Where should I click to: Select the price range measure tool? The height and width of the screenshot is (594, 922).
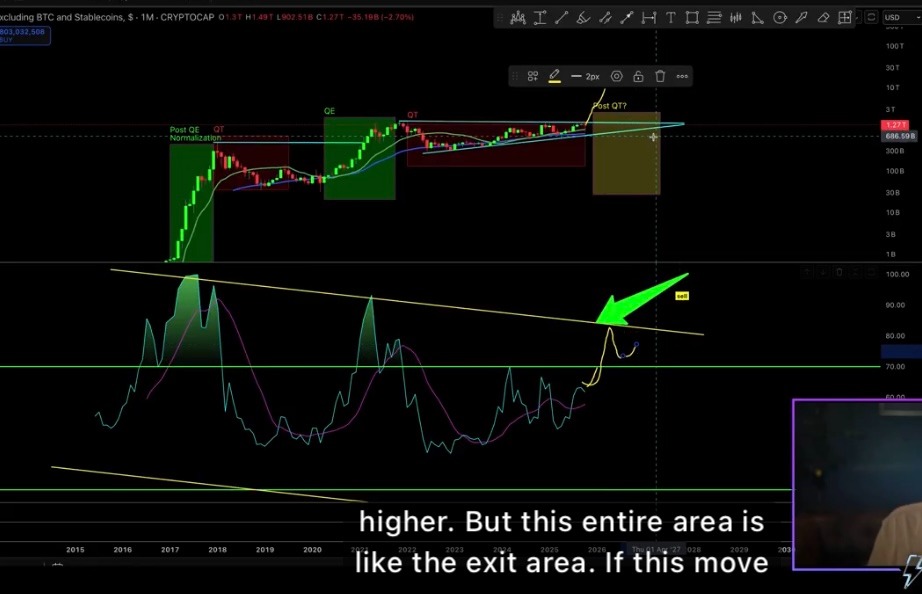click(648, 17)
